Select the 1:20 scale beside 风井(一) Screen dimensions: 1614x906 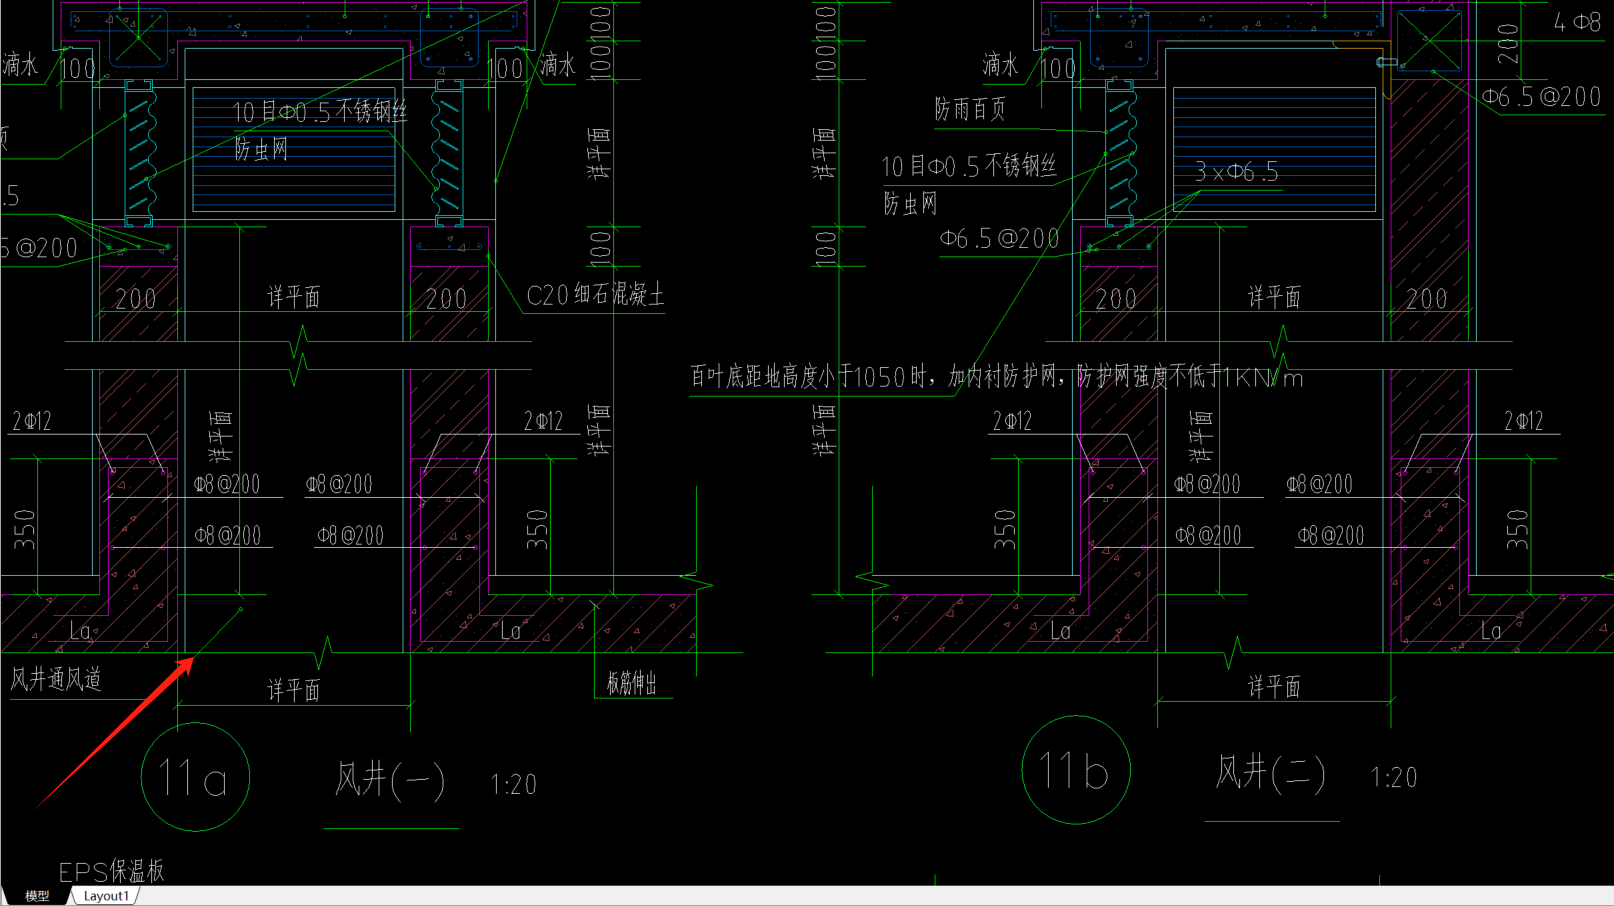[514, 785]
